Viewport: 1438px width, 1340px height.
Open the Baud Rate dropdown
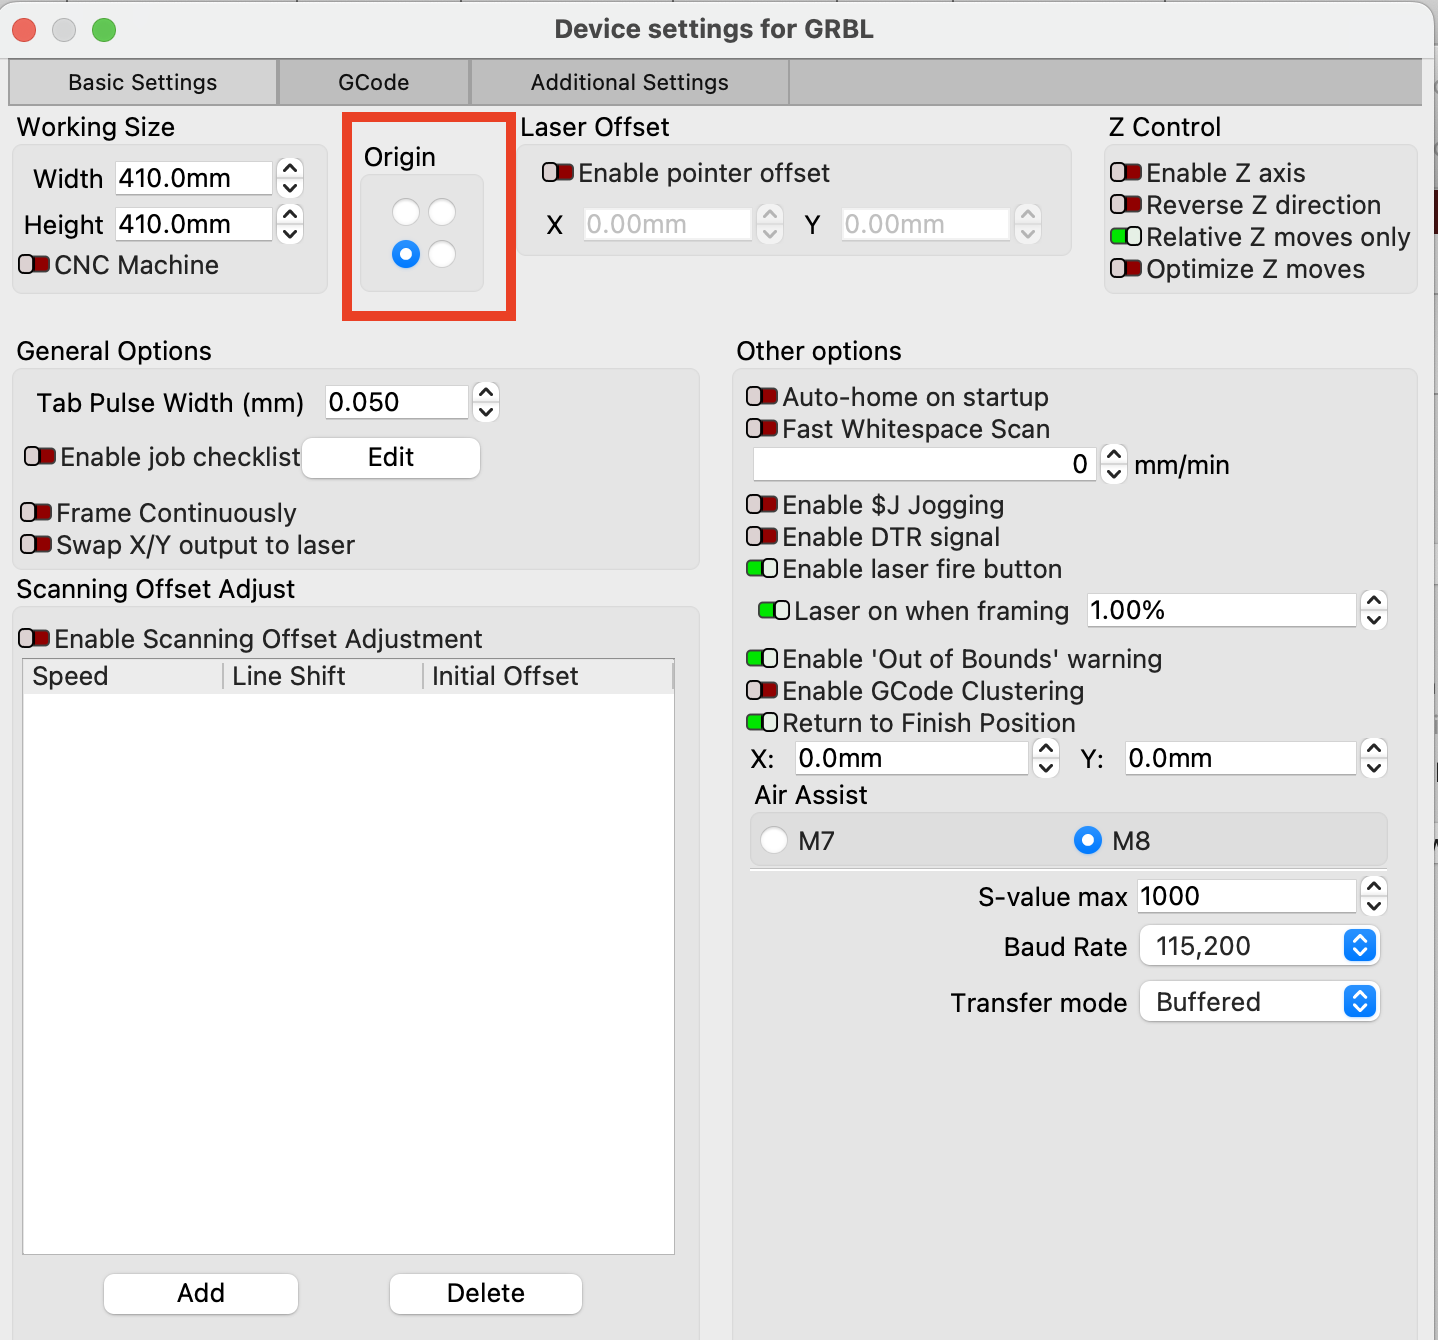[x=1260, y=946]
